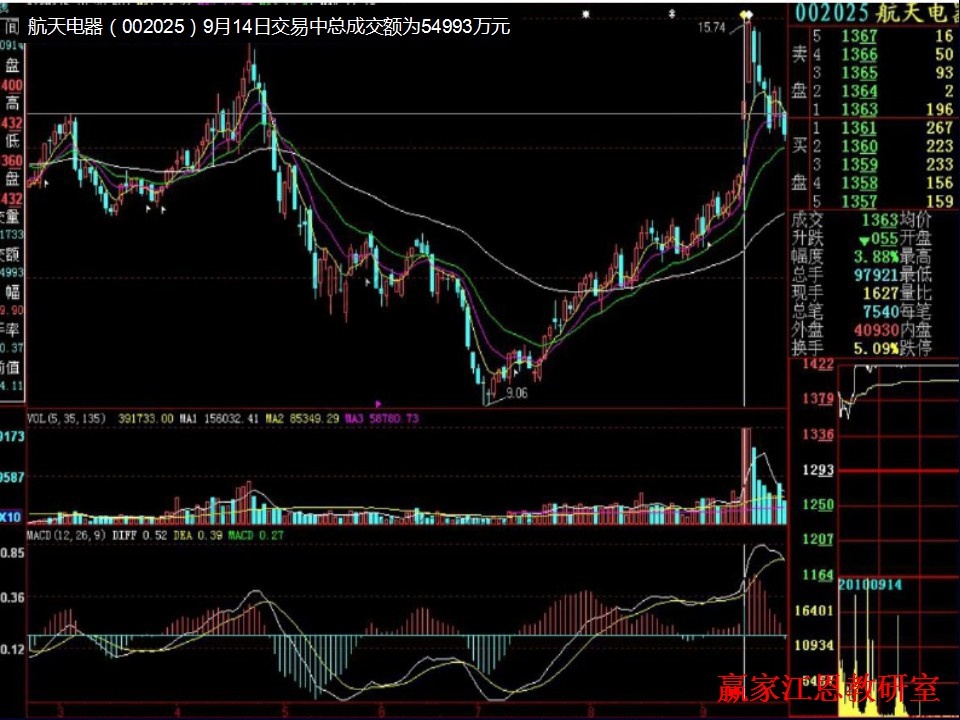The height and width of the screenshot is (720, 960).
Task: Click the 1422 price level on intraday chart
Action: [811, 364]
